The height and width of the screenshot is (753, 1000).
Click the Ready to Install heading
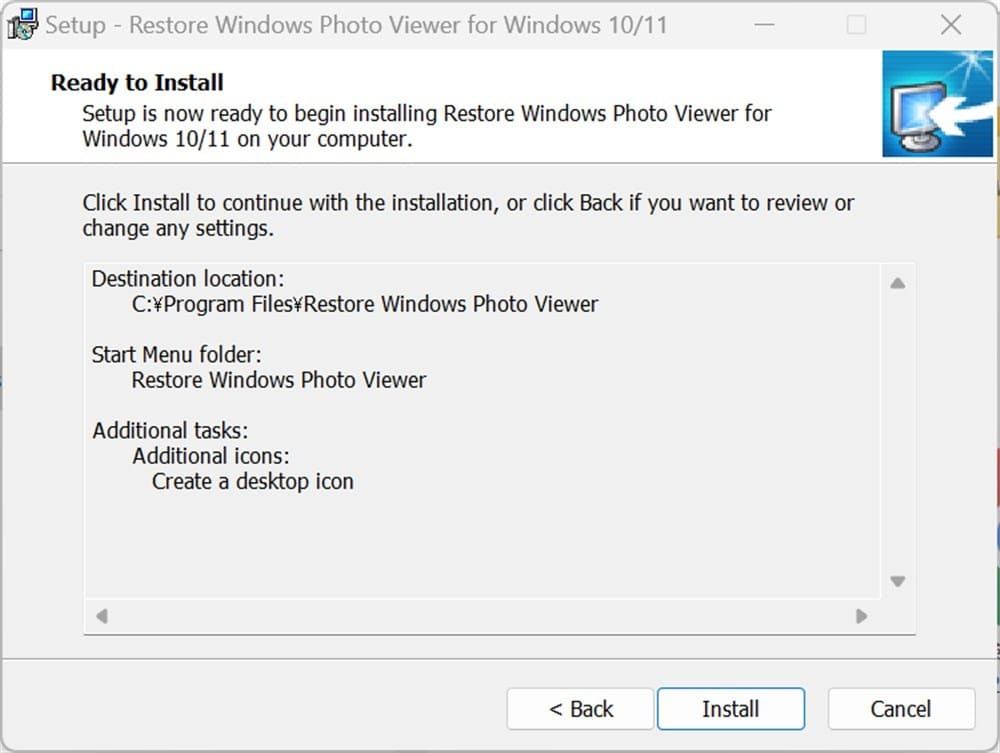(135, 83)
